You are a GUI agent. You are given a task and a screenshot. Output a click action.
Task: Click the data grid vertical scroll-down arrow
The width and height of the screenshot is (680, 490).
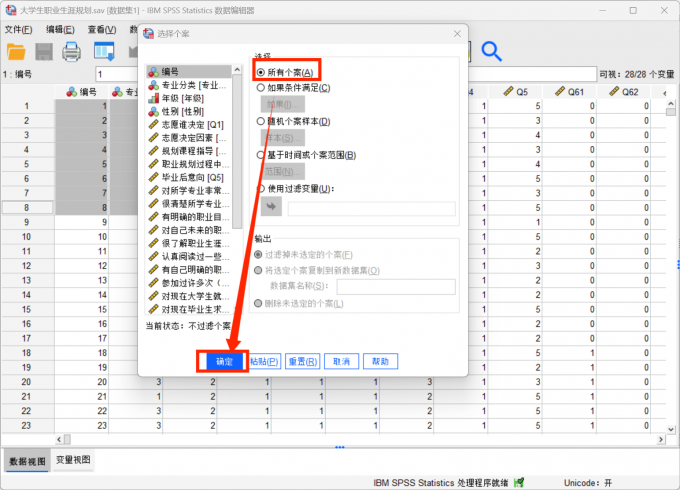pyautogui.click(x=671, y=429)
